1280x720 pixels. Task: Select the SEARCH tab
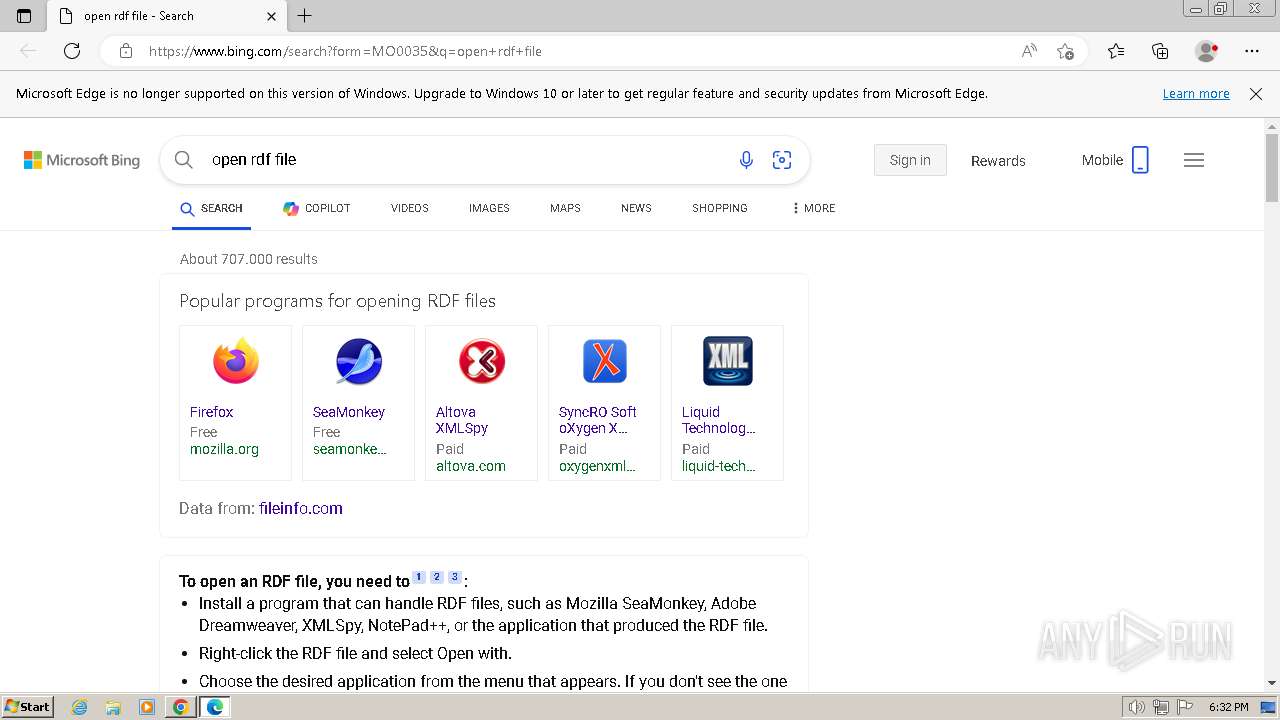pos(211,208)
